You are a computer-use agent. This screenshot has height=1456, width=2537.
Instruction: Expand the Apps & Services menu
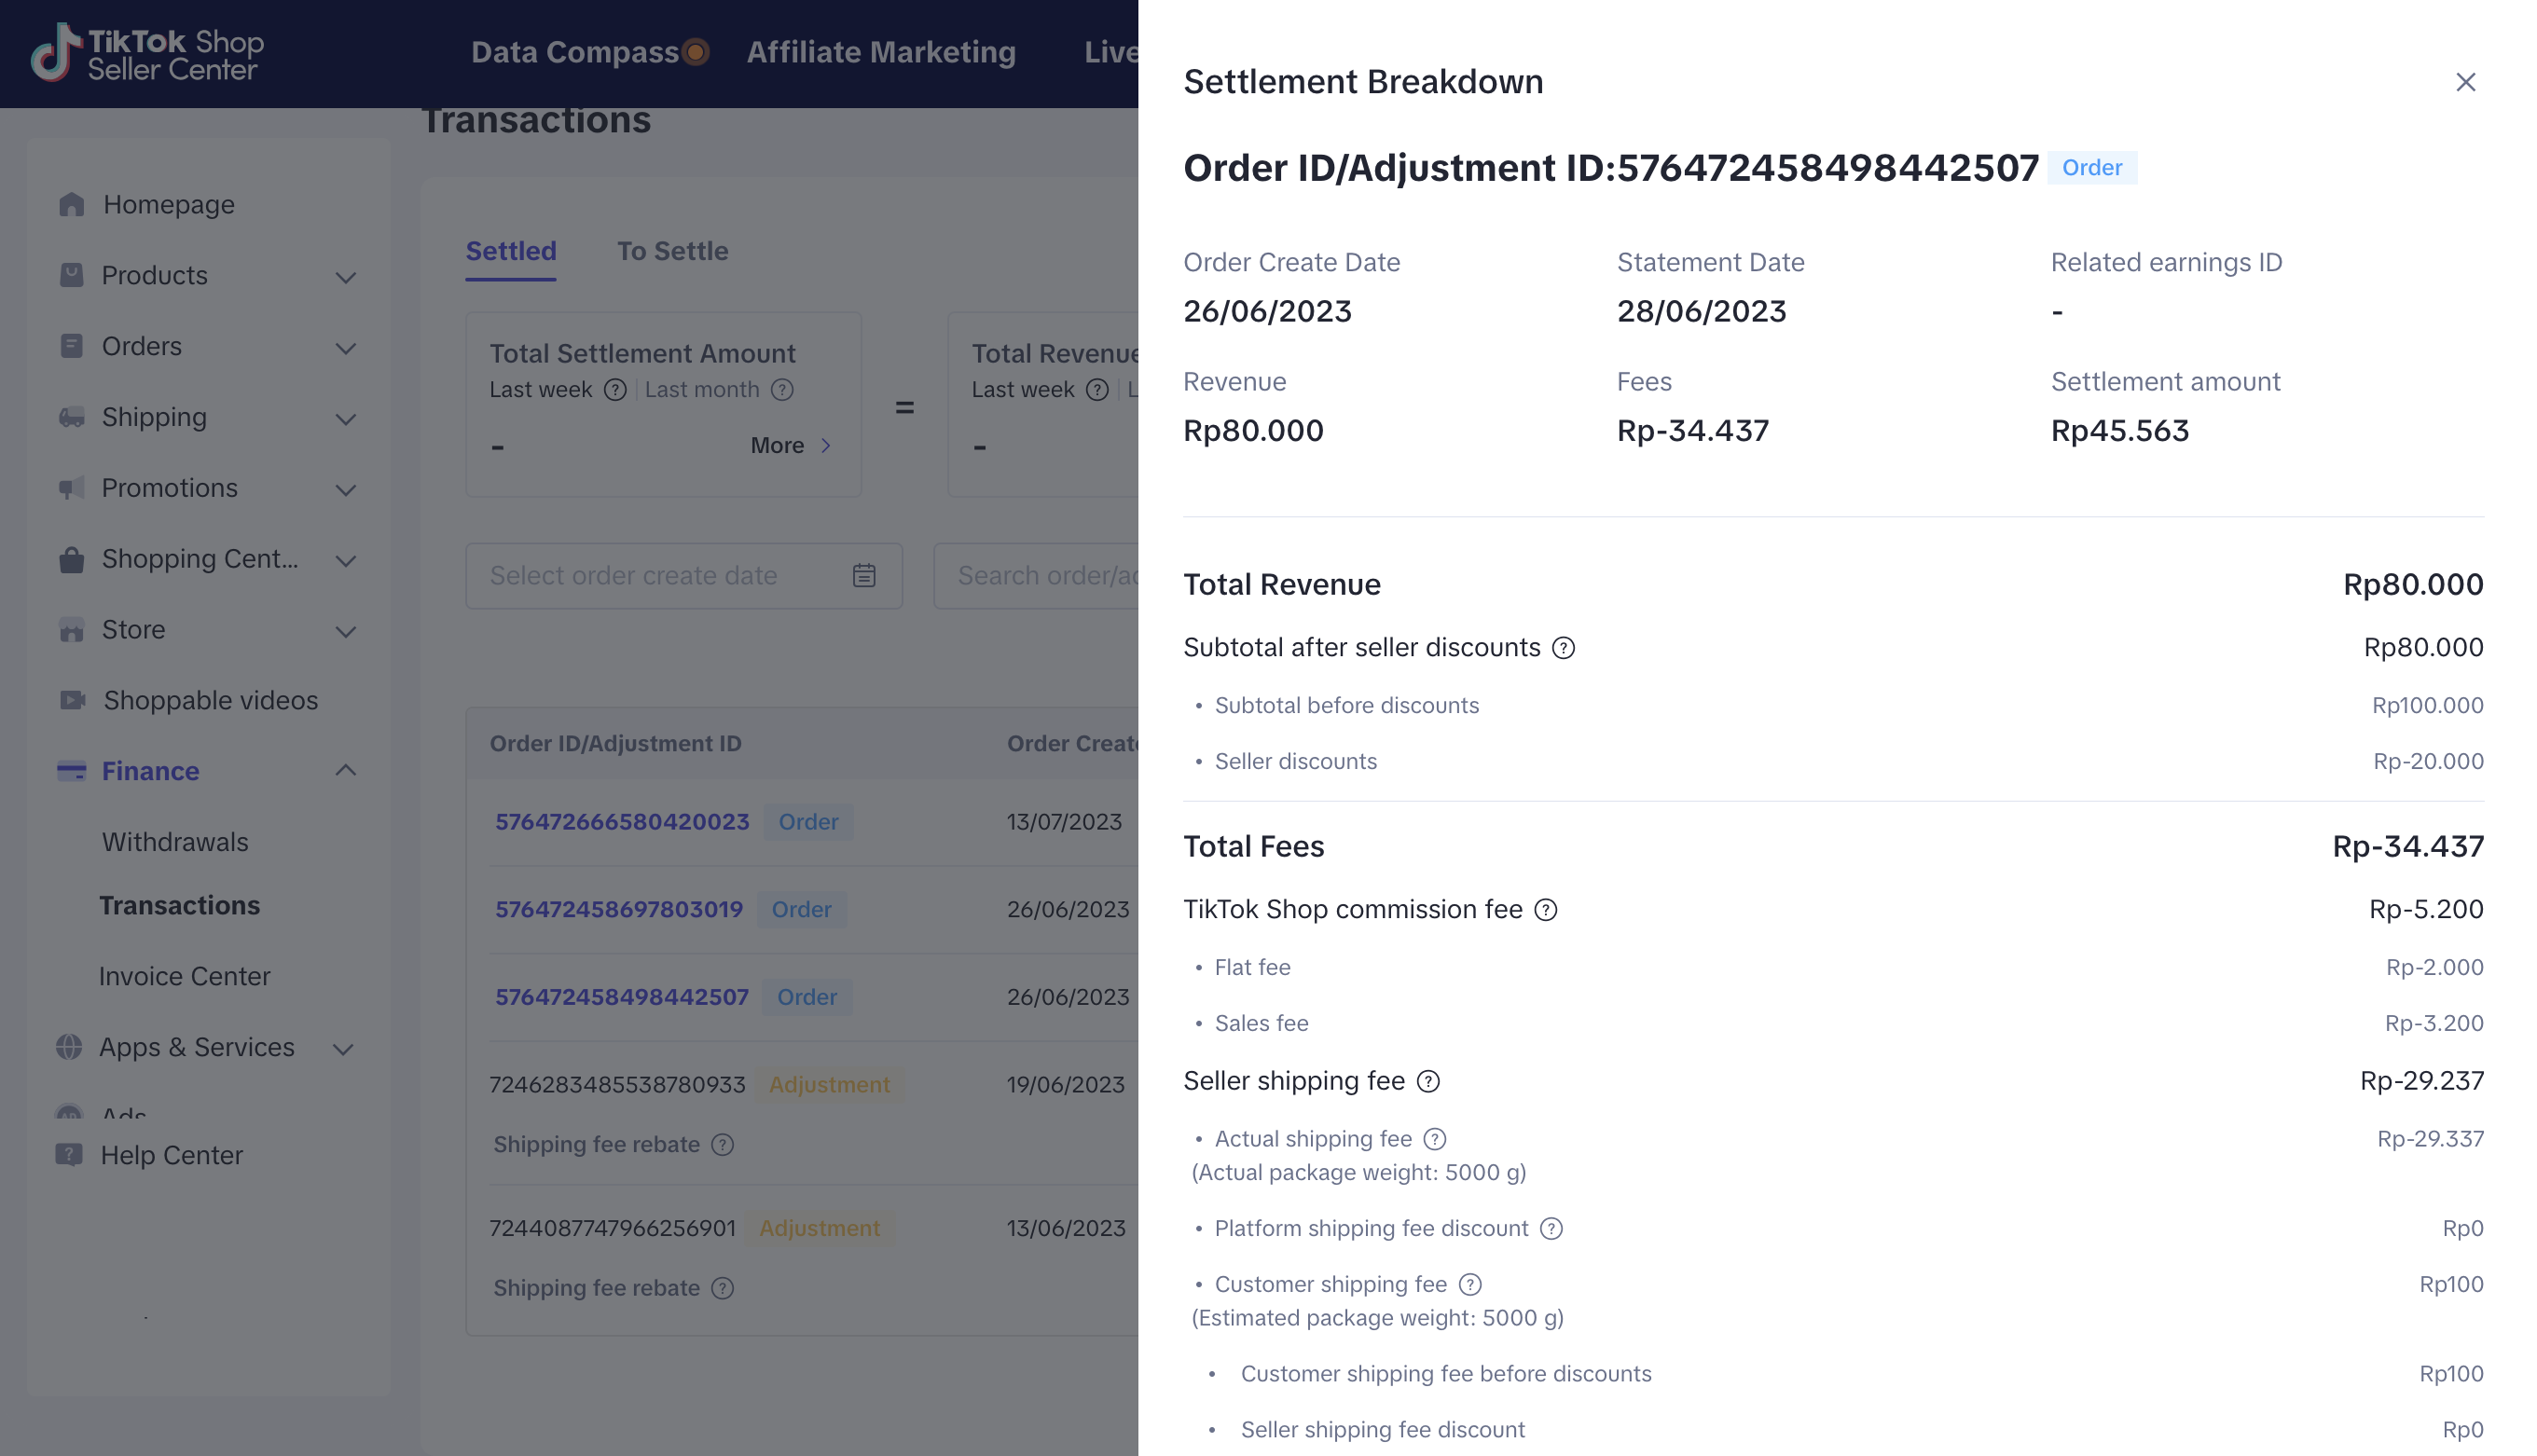[343, 1049]
